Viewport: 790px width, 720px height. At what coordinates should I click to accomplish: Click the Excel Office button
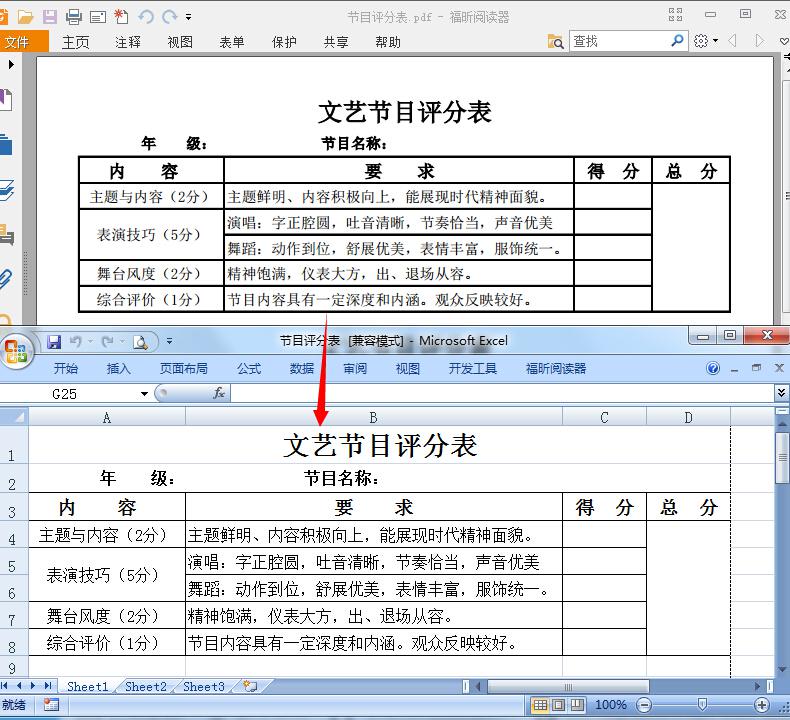click(x=17, y=350)
